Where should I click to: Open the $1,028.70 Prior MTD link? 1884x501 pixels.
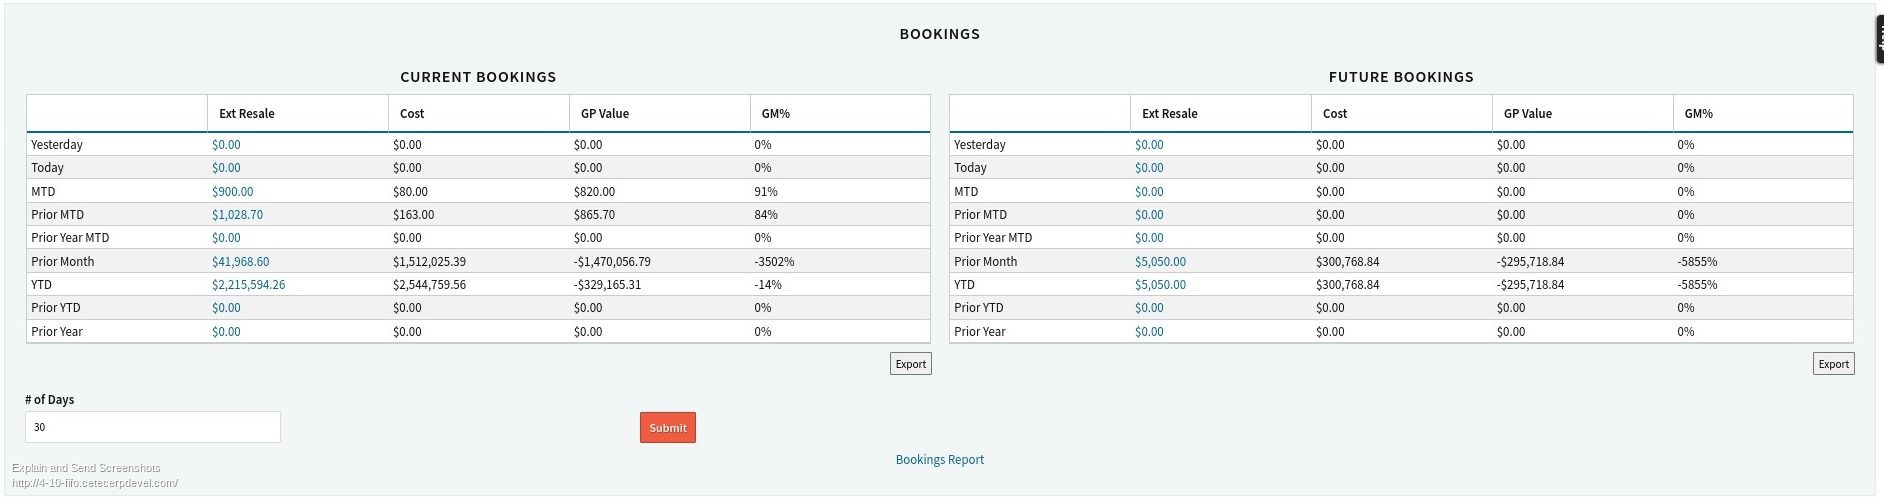coord(237,215)
